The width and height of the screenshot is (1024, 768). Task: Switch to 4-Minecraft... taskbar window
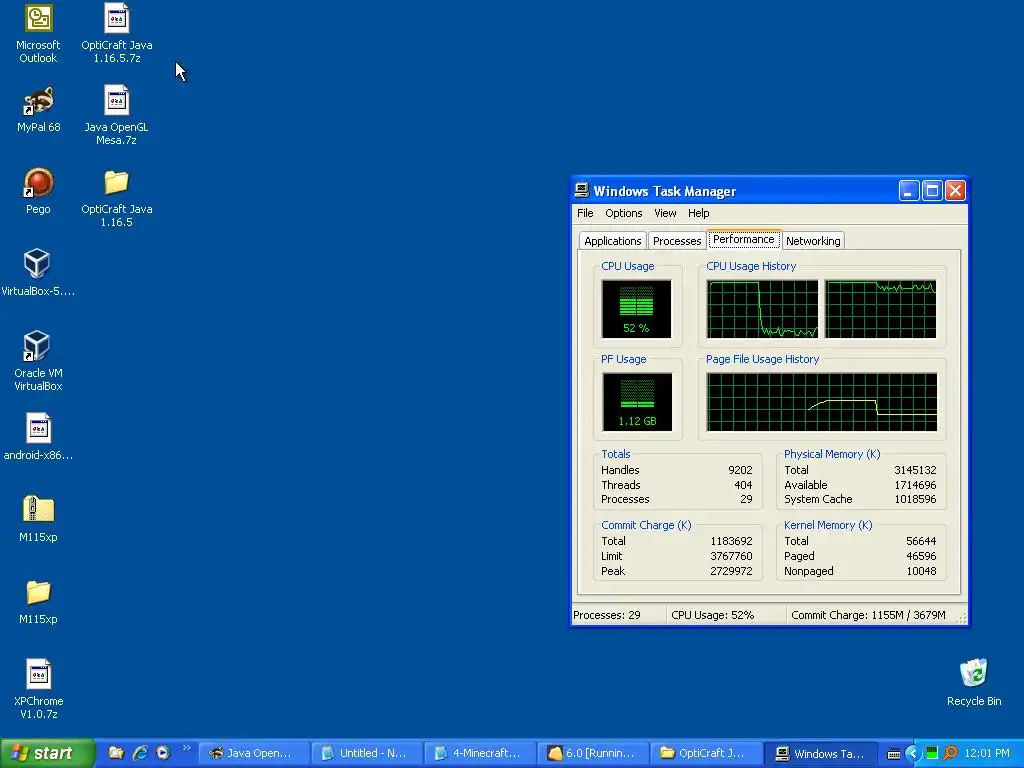pos(480,753)
